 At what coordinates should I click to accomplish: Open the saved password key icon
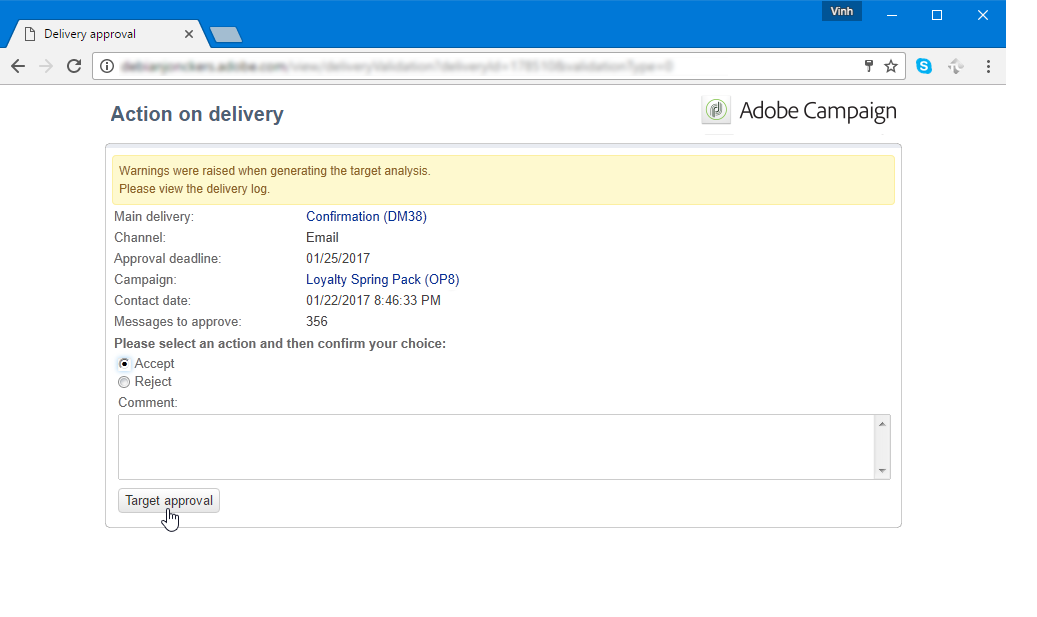pos(869,66)
